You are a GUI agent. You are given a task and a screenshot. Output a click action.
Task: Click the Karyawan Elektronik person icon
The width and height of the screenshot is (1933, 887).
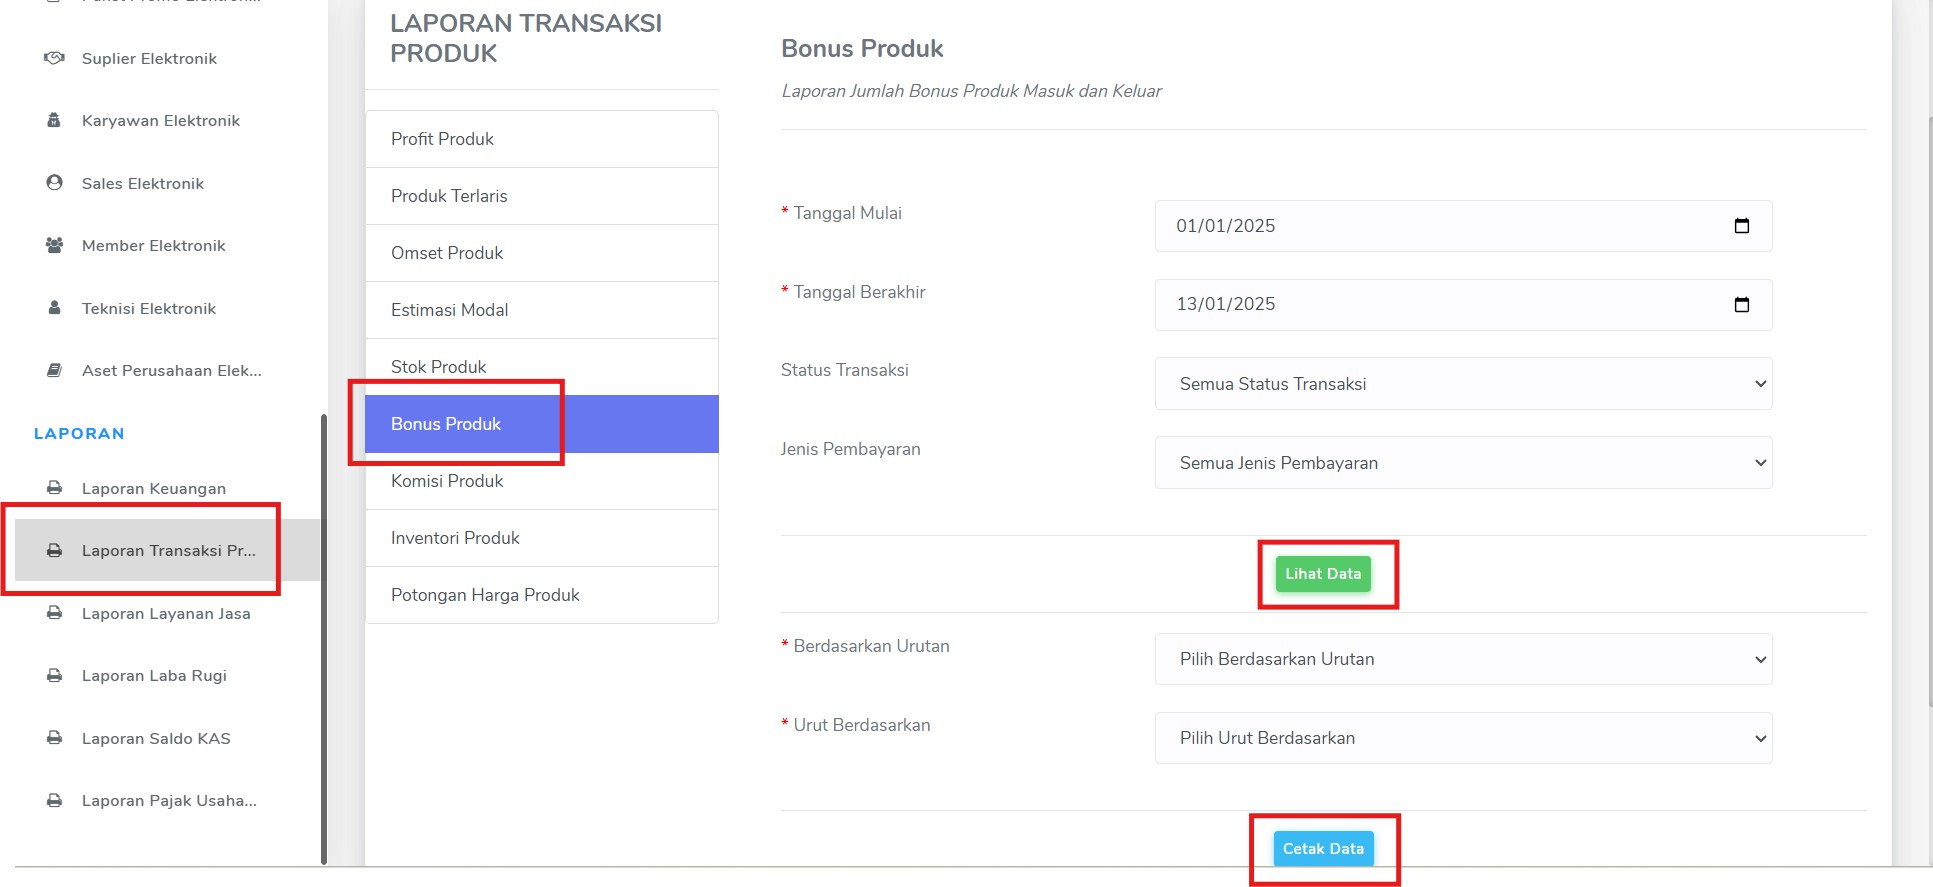54,120
